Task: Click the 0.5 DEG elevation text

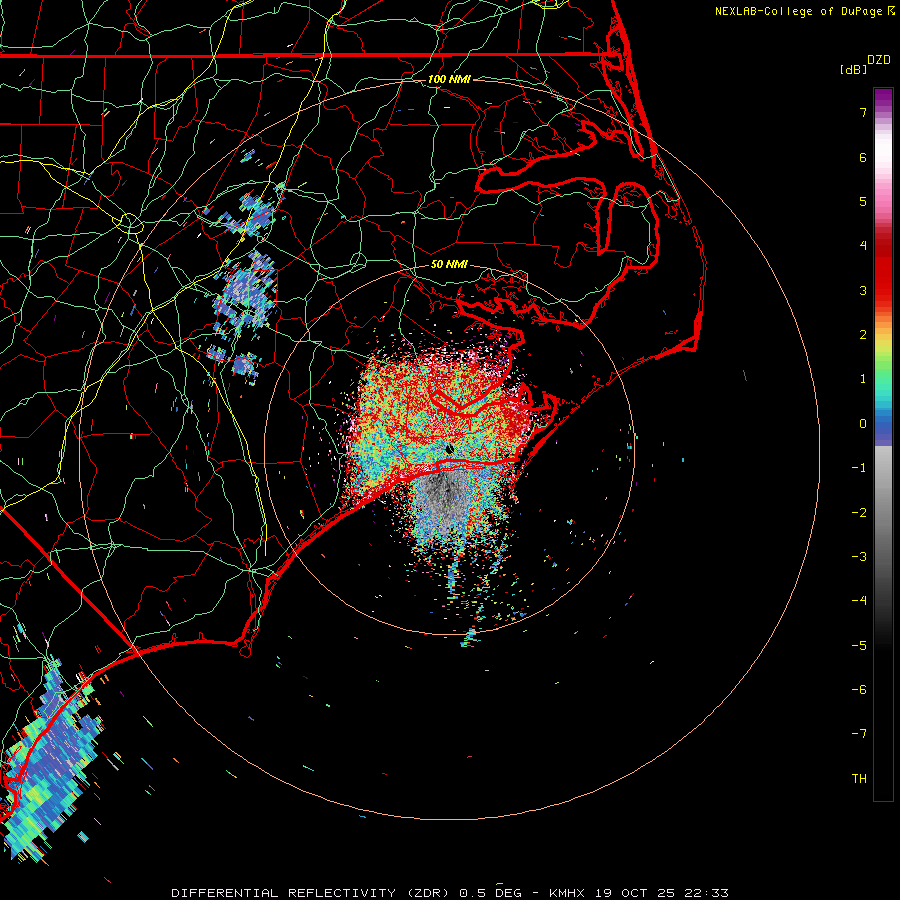Action: coord(491,893)
